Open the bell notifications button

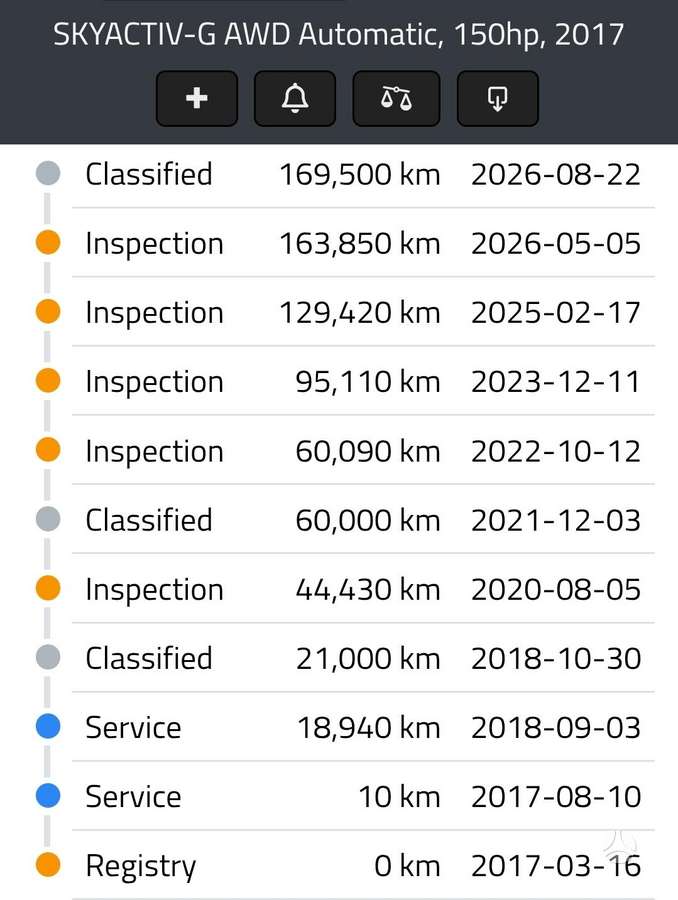click(x=295, y=98)
